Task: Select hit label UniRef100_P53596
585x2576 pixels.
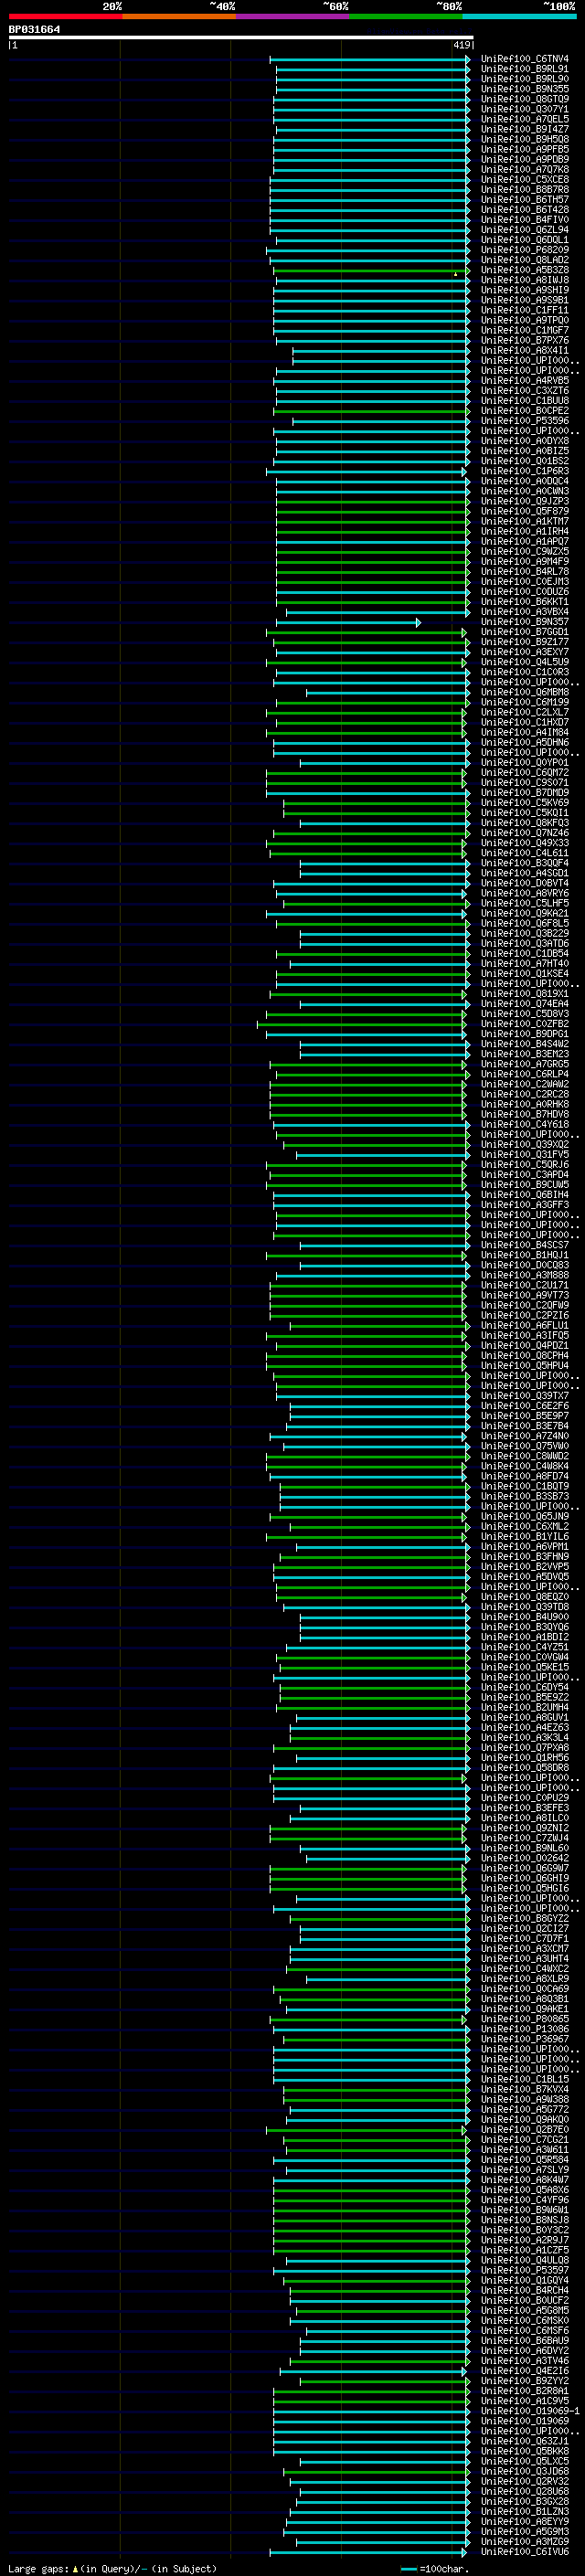Action: click(x=524, y=421)
